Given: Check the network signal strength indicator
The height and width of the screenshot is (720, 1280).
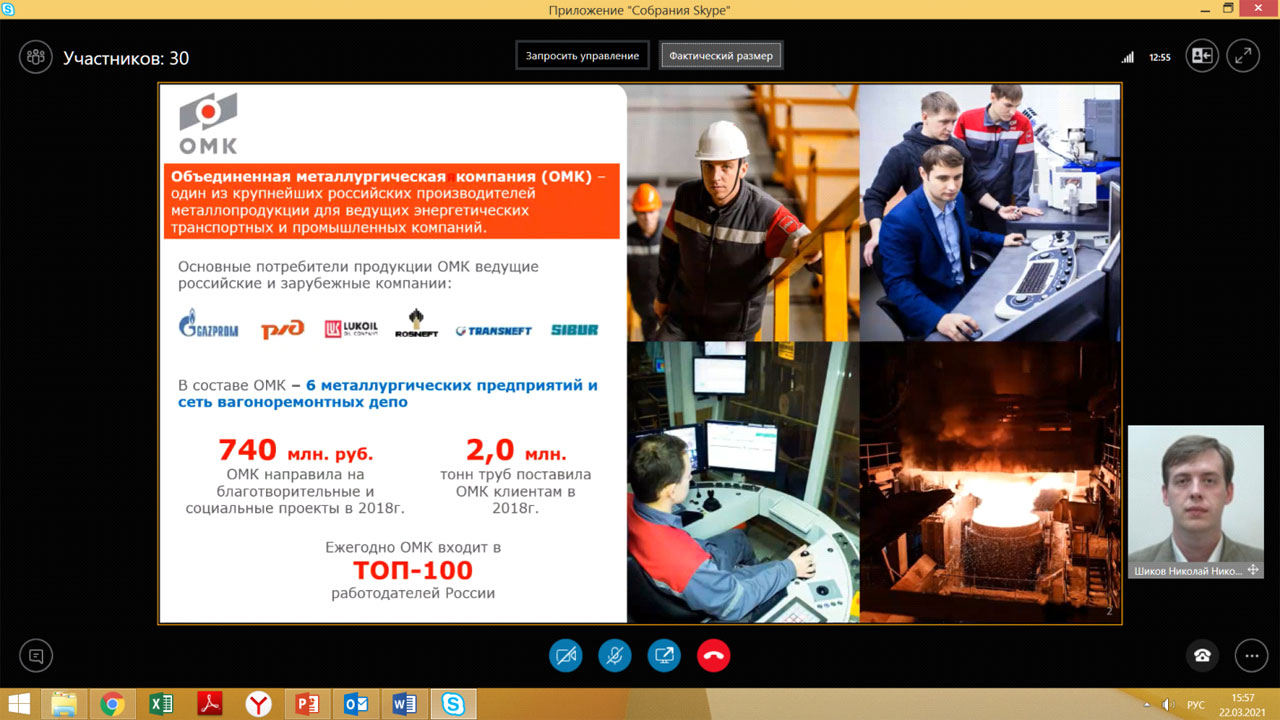Looking at the screenshot, I should pos(1128,57).
